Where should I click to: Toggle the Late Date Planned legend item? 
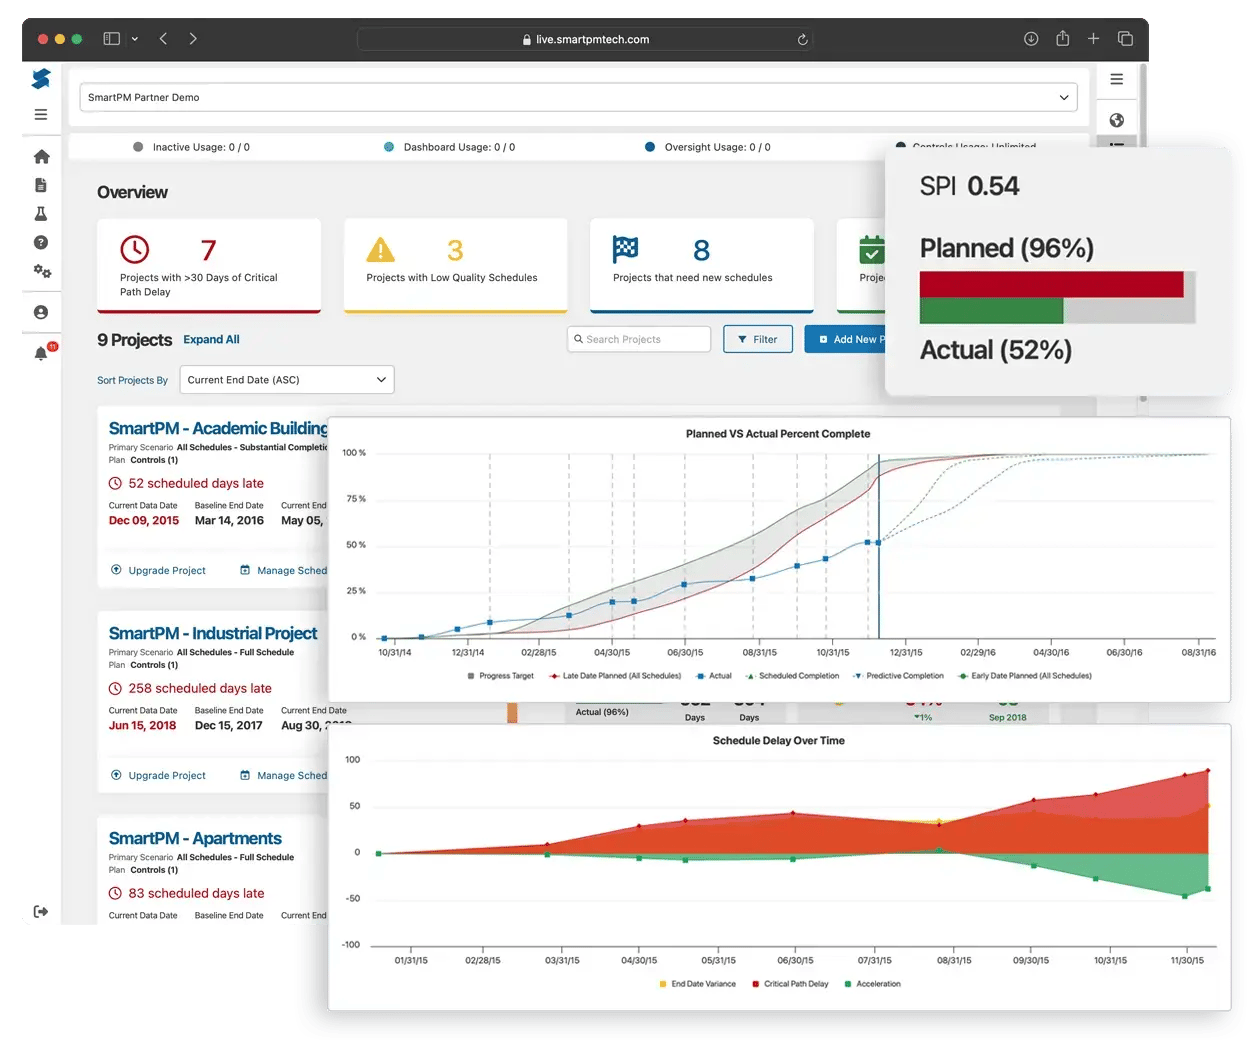(x=615, y=676)
